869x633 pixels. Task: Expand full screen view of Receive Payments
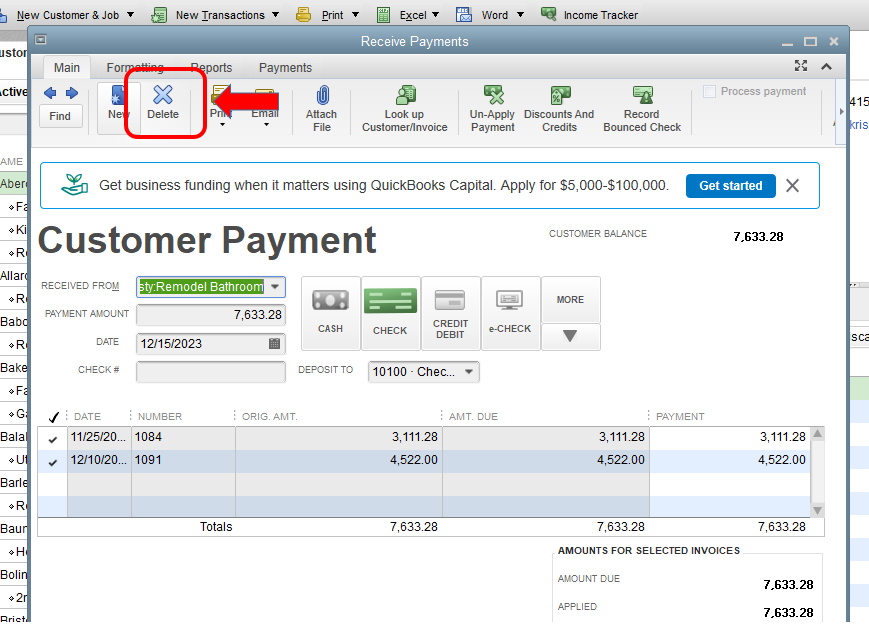click(801, 66)
